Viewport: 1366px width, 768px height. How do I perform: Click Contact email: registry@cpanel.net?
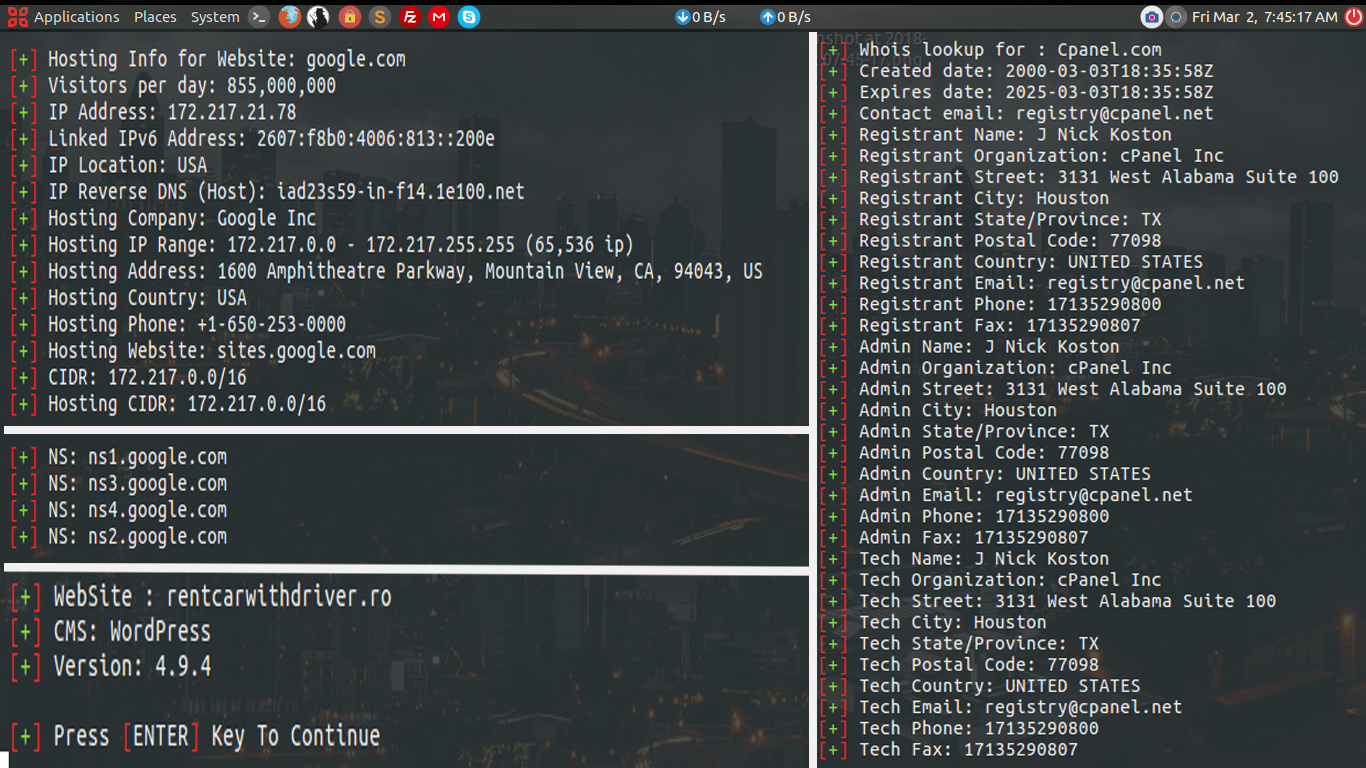pos(1017,113)
